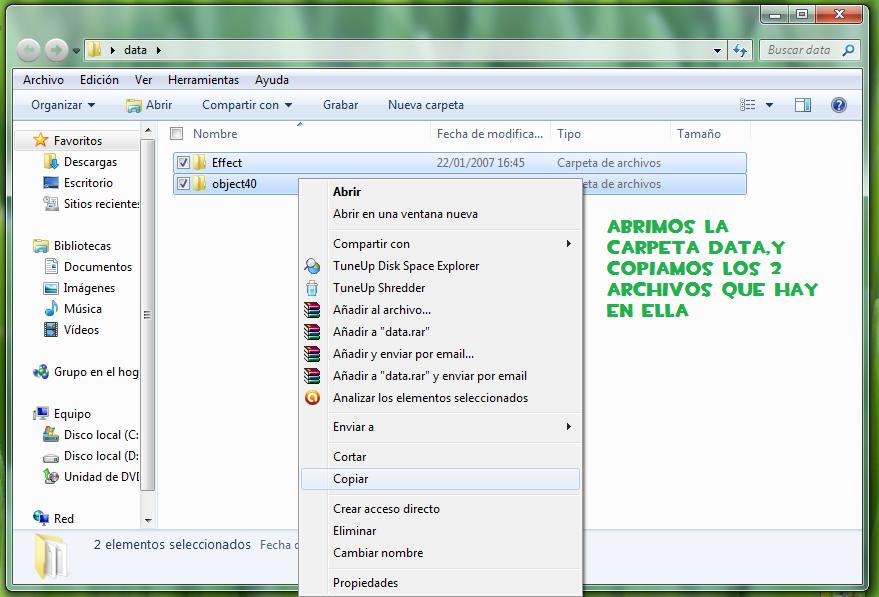Click the back navigation arrow

pyautogui.click(x=28, y=48)
